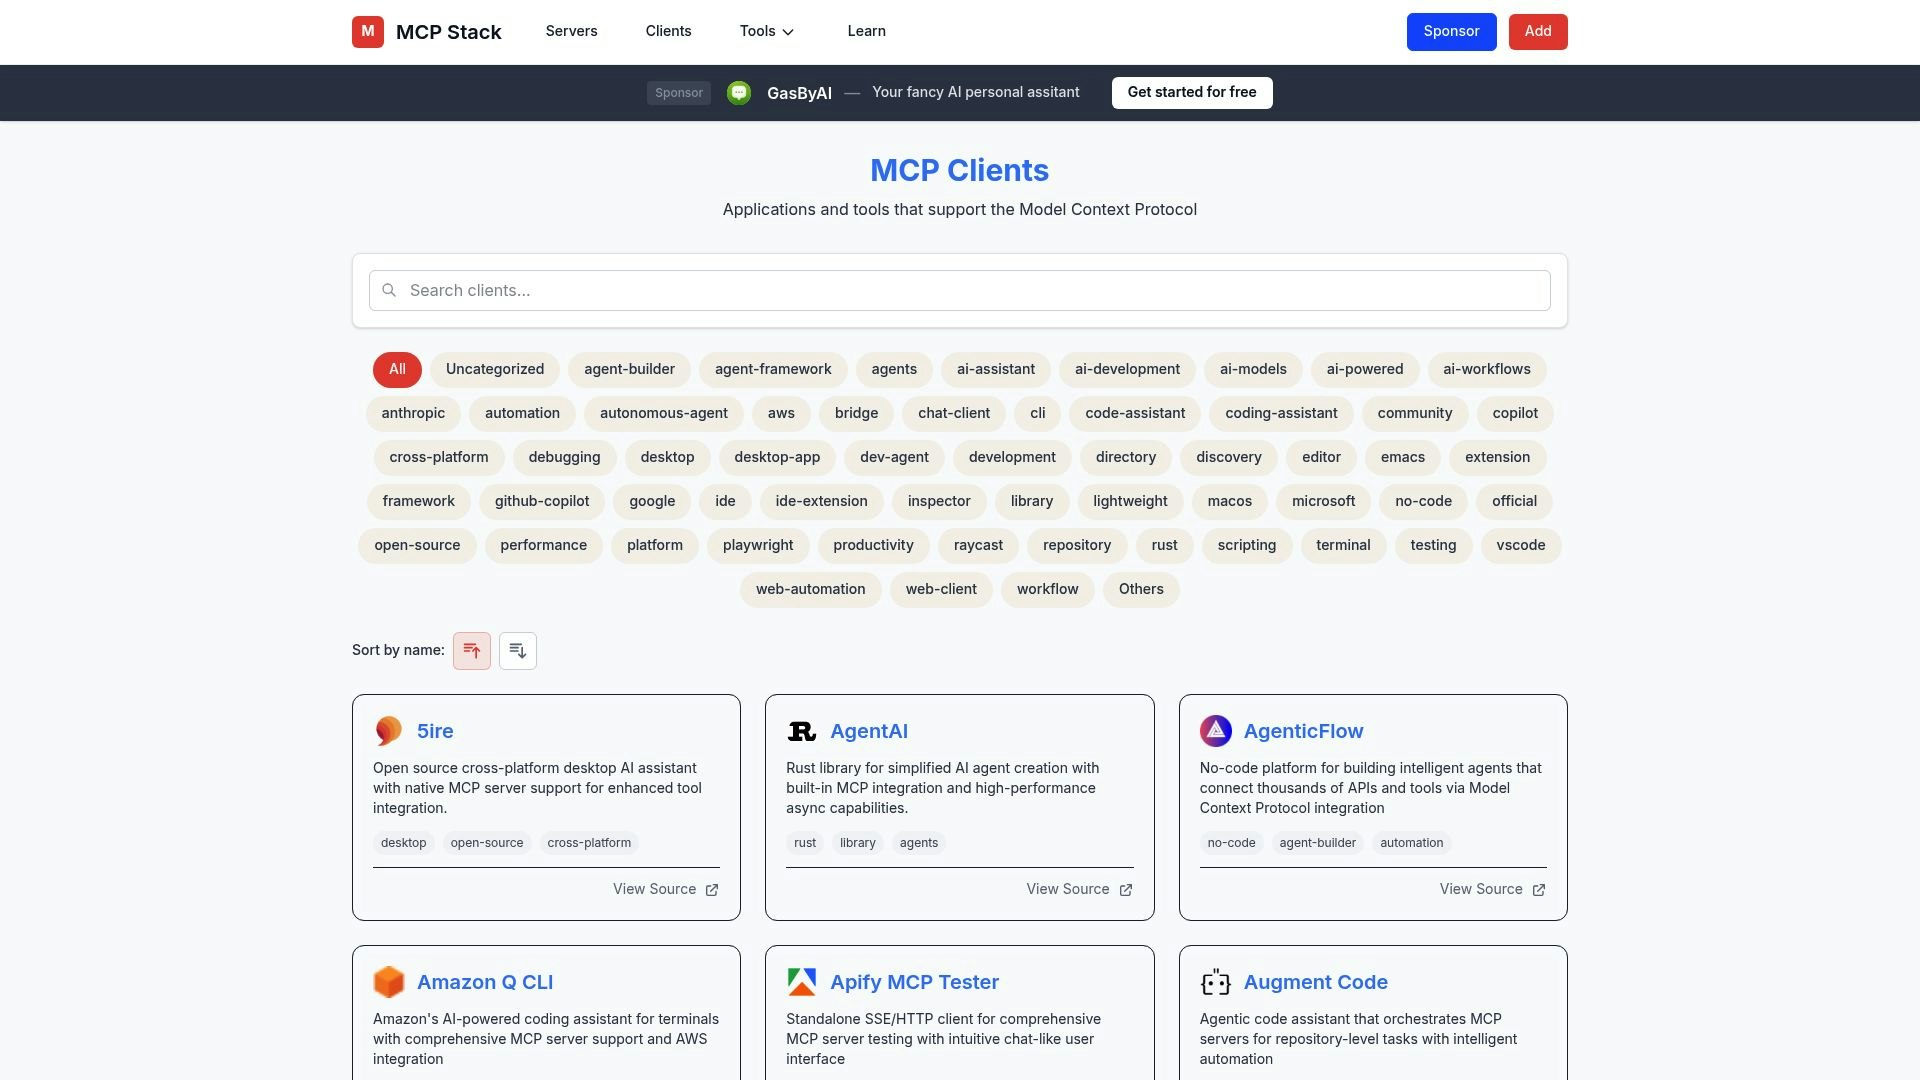Click the Sponsor label in the banner
1920x1080 pixels.
click(679, 93)
